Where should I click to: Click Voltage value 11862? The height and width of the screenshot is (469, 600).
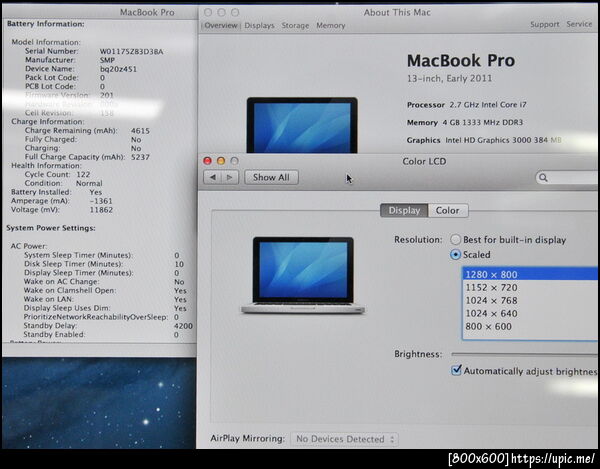click(101, 210)
